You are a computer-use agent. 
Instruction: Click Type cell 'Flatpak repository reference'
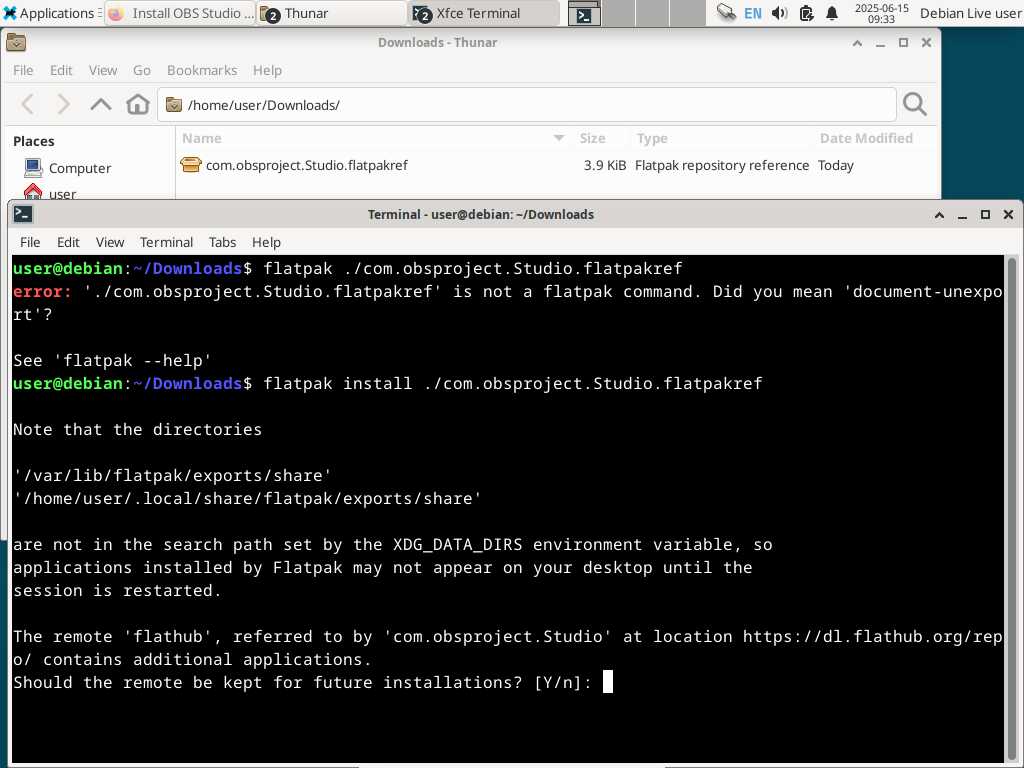coord(722,165)
